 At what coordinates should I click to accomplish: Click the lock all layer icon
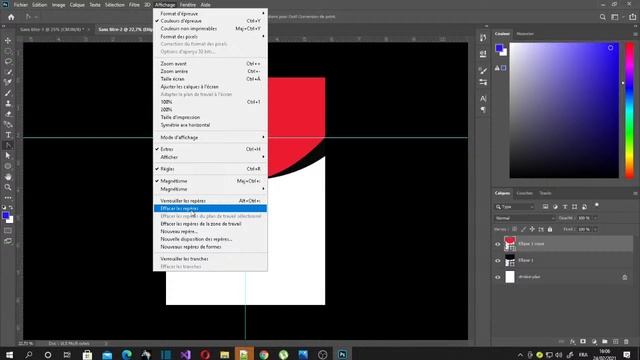pyautogui.click(x=550, y=229)
